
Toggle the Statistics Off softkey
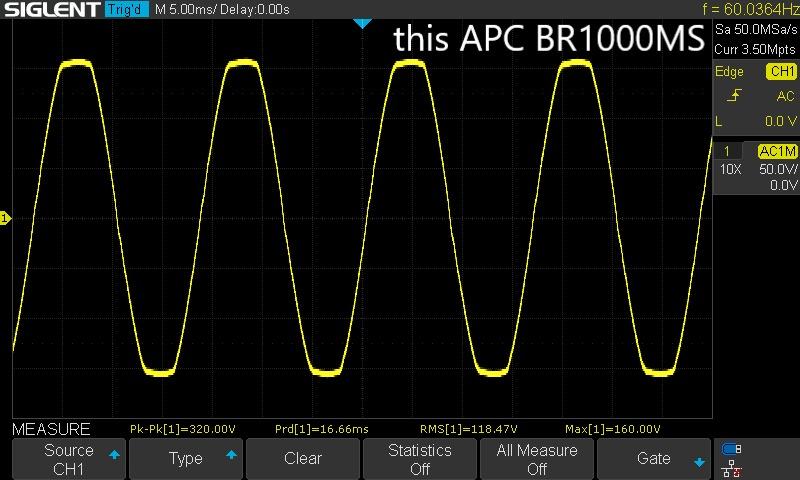pos(419,459)
